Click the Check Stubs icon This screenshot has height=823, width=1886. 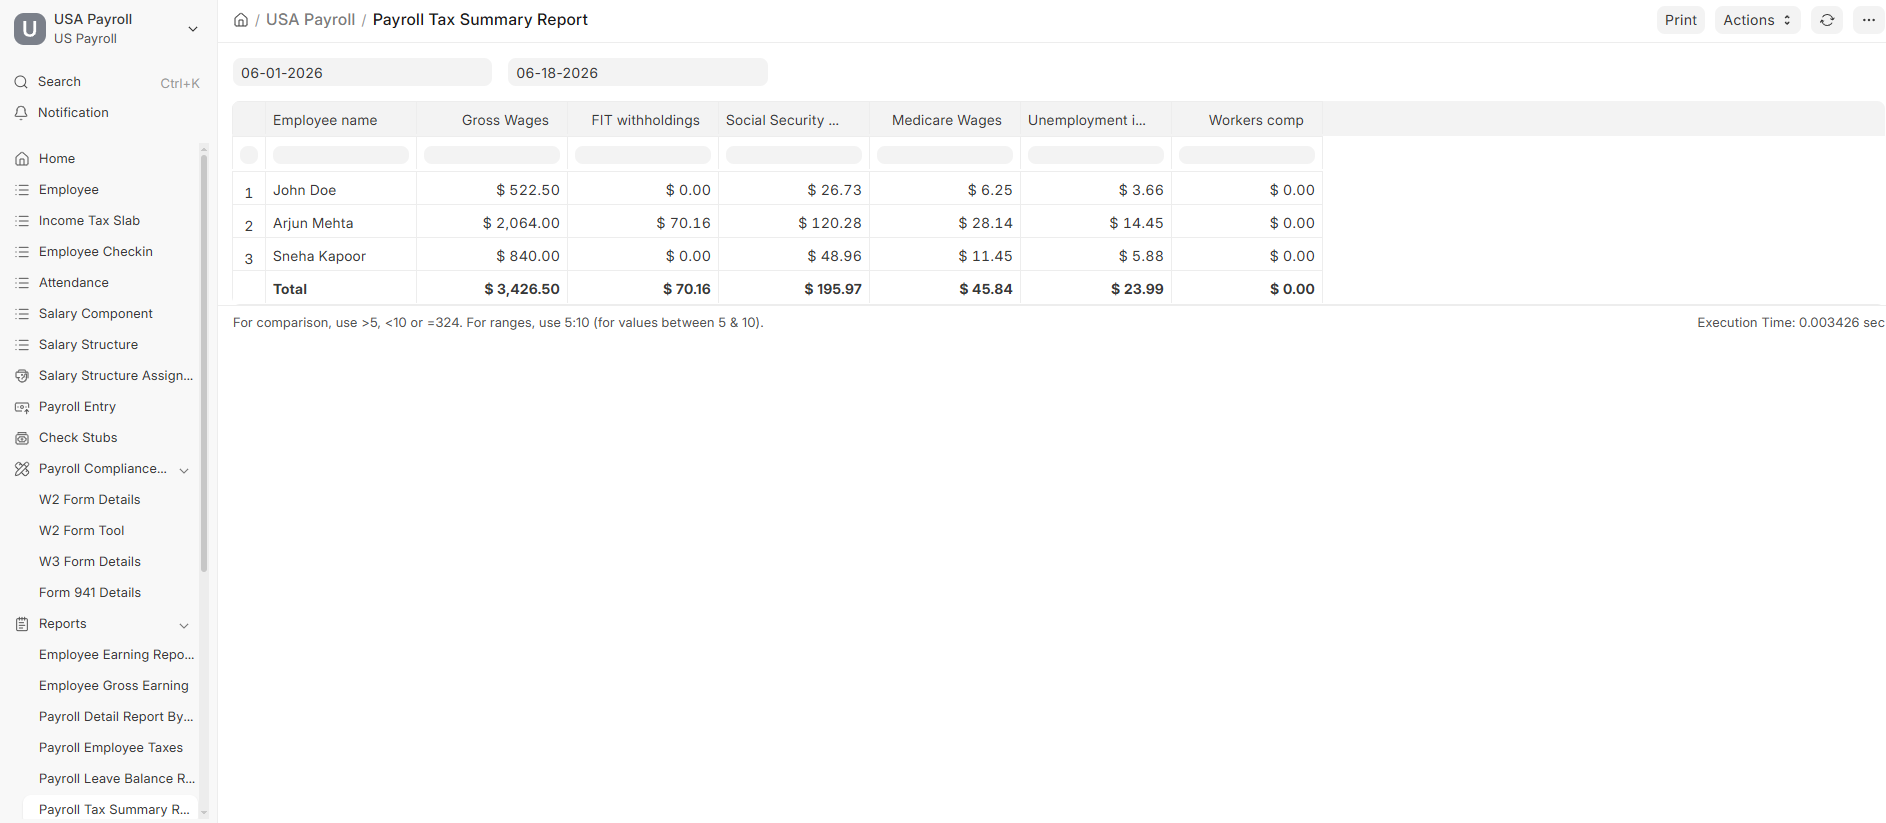pyautogui.click(x=22, y=438)
